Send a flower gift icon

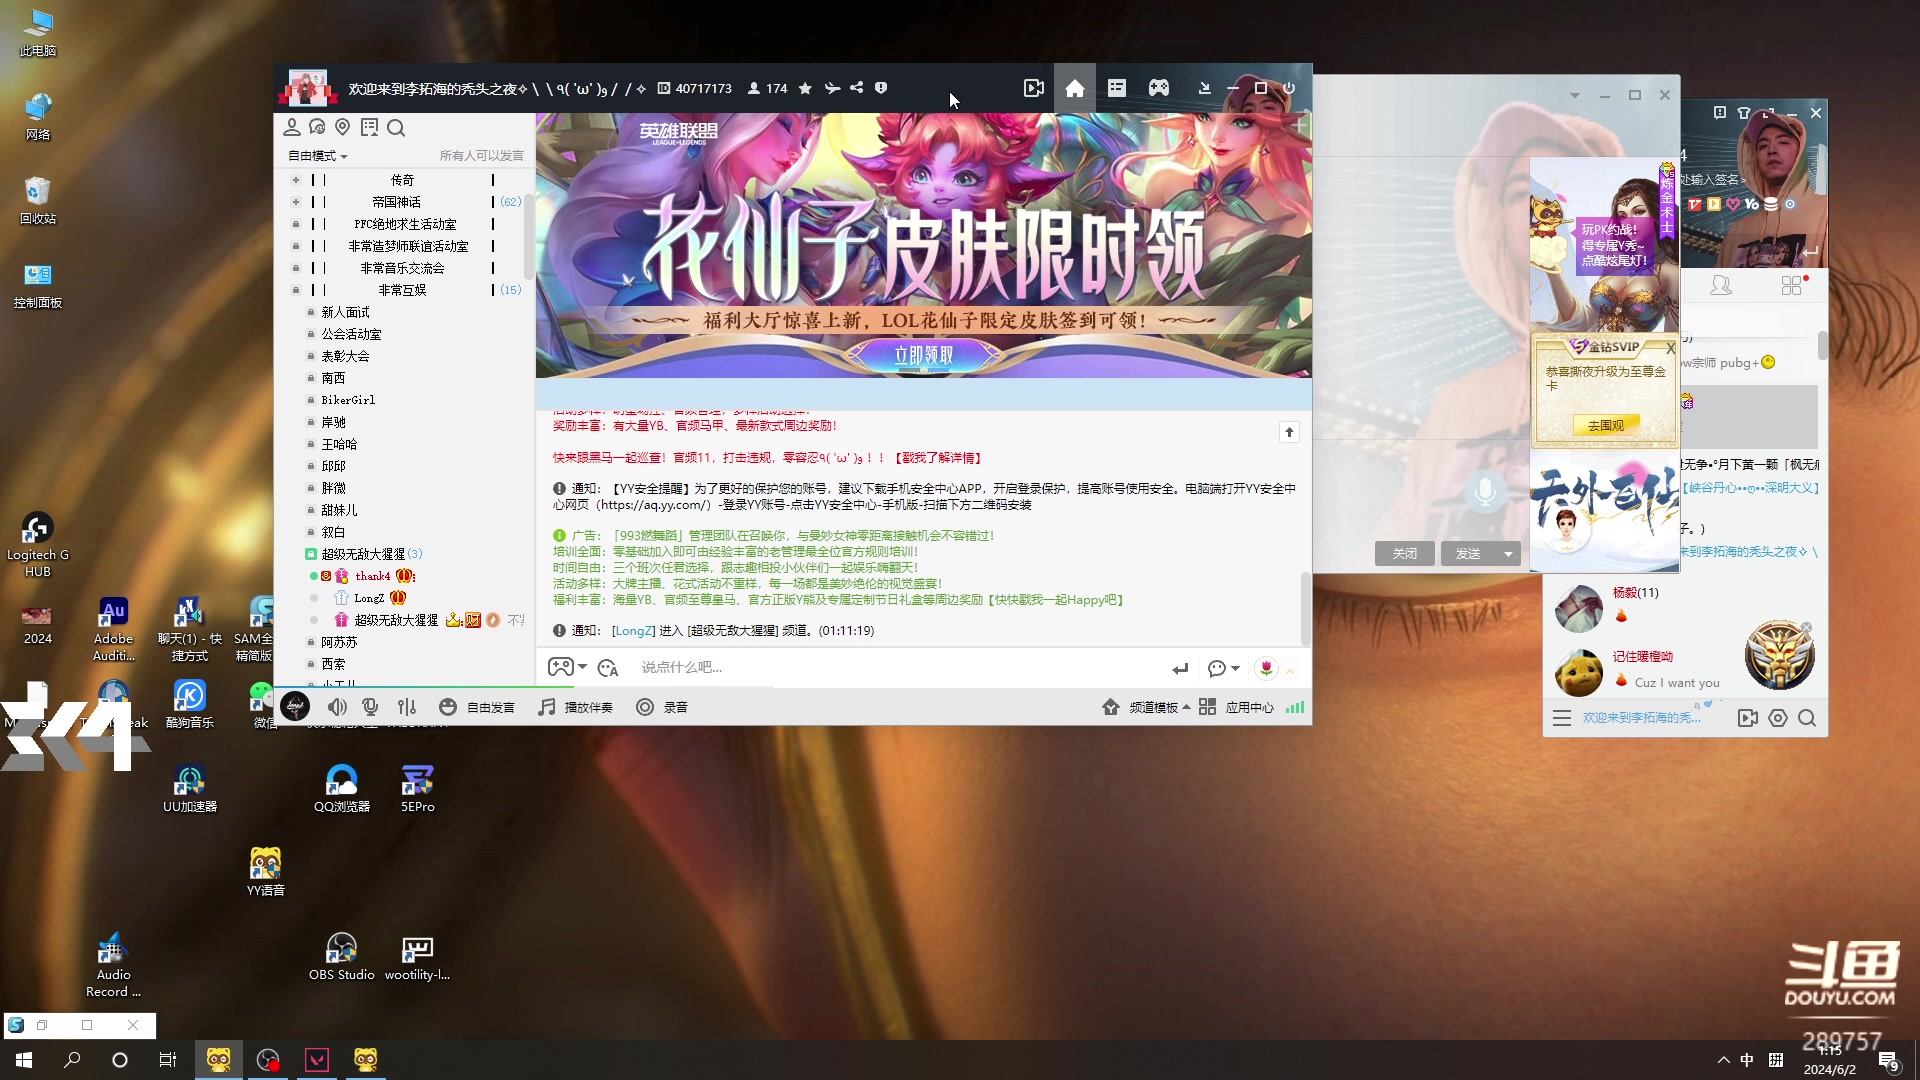(x=1266, y=668)
